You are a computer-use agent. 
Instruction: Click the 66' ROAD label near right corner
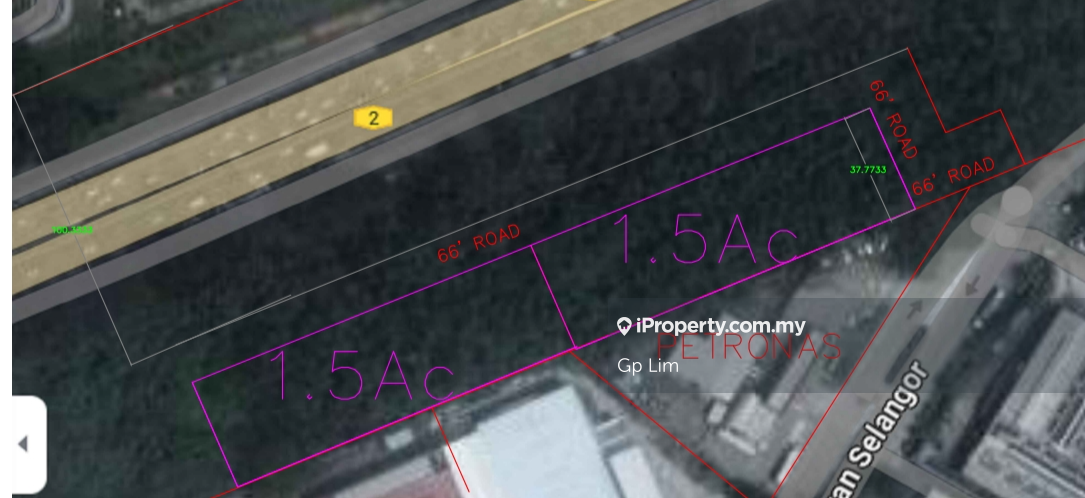[x=954, y=176]
